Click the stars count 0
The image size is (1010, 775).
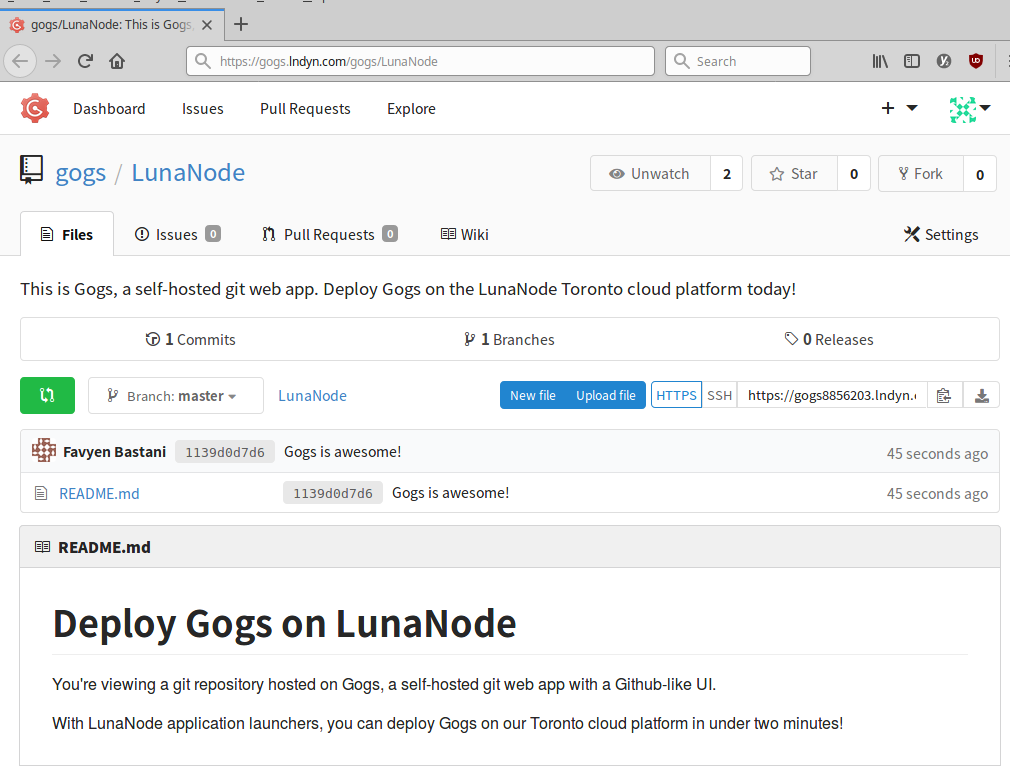[x=854, y=174]
